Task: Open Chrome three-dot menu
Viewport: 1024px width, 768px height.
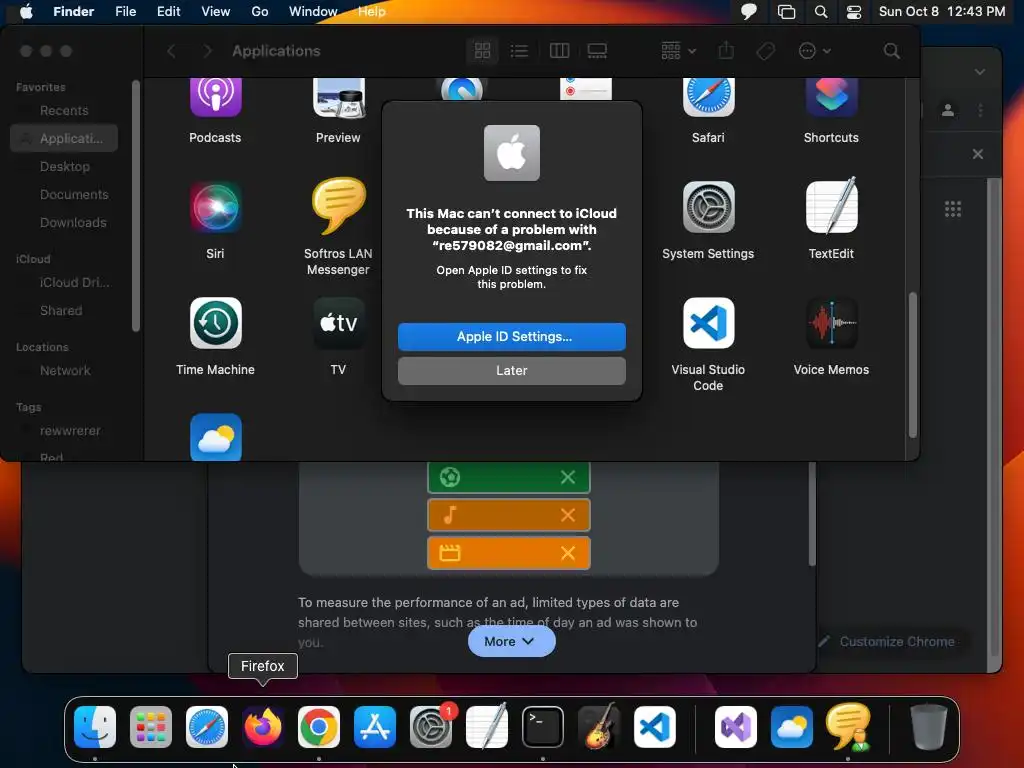Action: tap(980, 110)
